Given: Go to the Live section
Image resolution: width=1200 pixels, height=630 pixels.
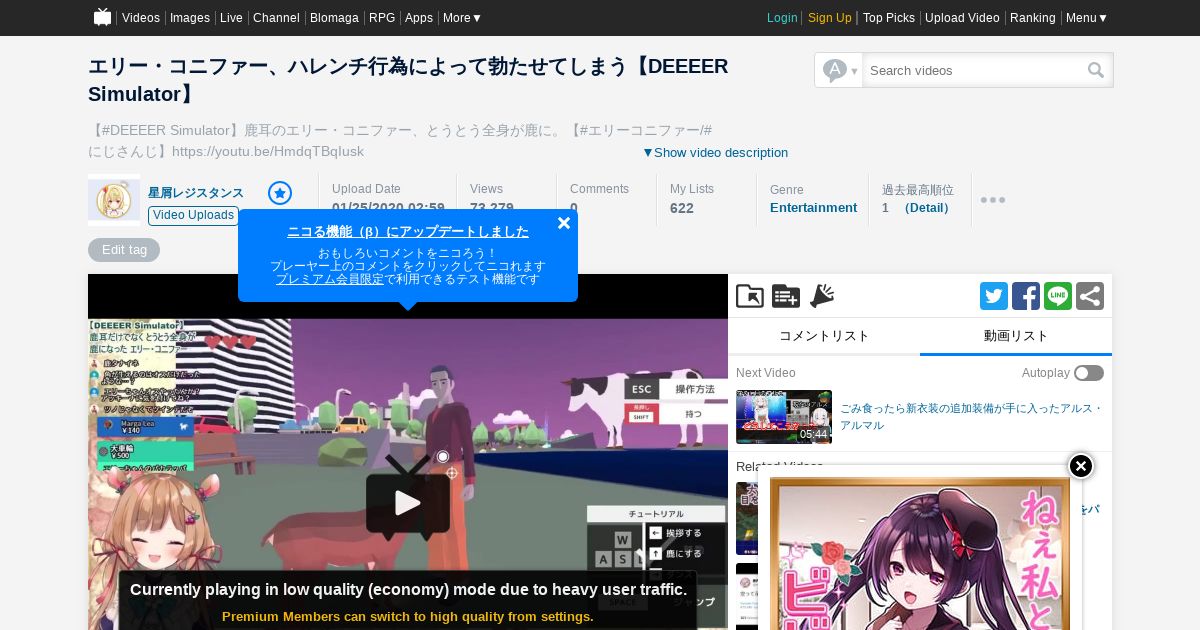Looking at the screenshot, I should point(231,18).
